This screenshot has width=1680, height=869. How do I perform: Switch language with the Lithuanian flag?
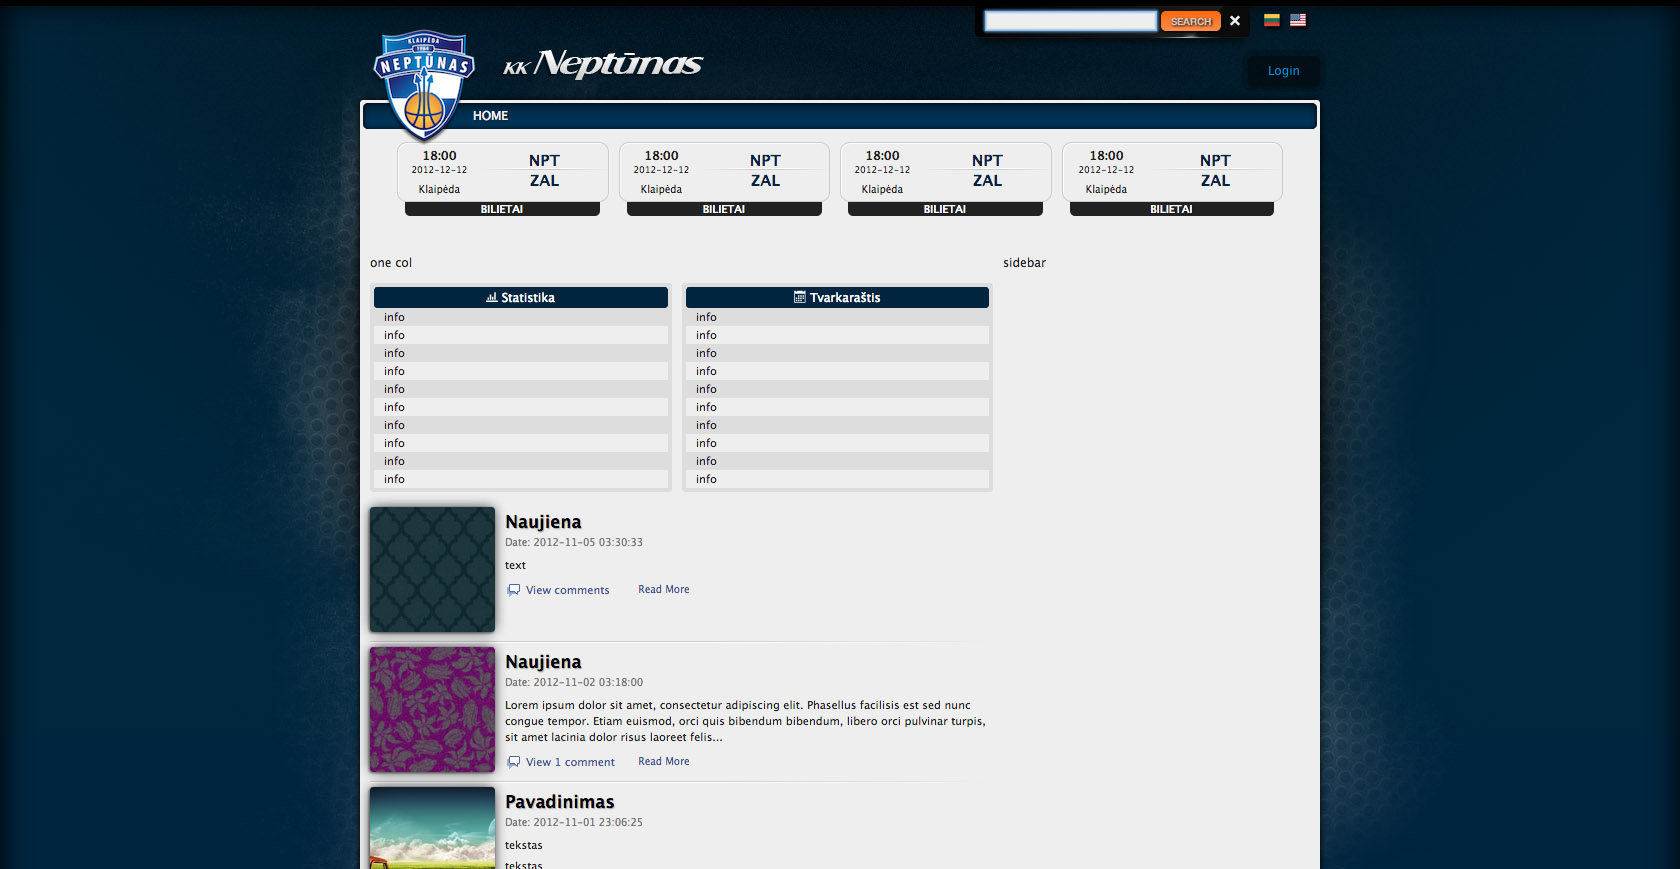(1272, 20)
